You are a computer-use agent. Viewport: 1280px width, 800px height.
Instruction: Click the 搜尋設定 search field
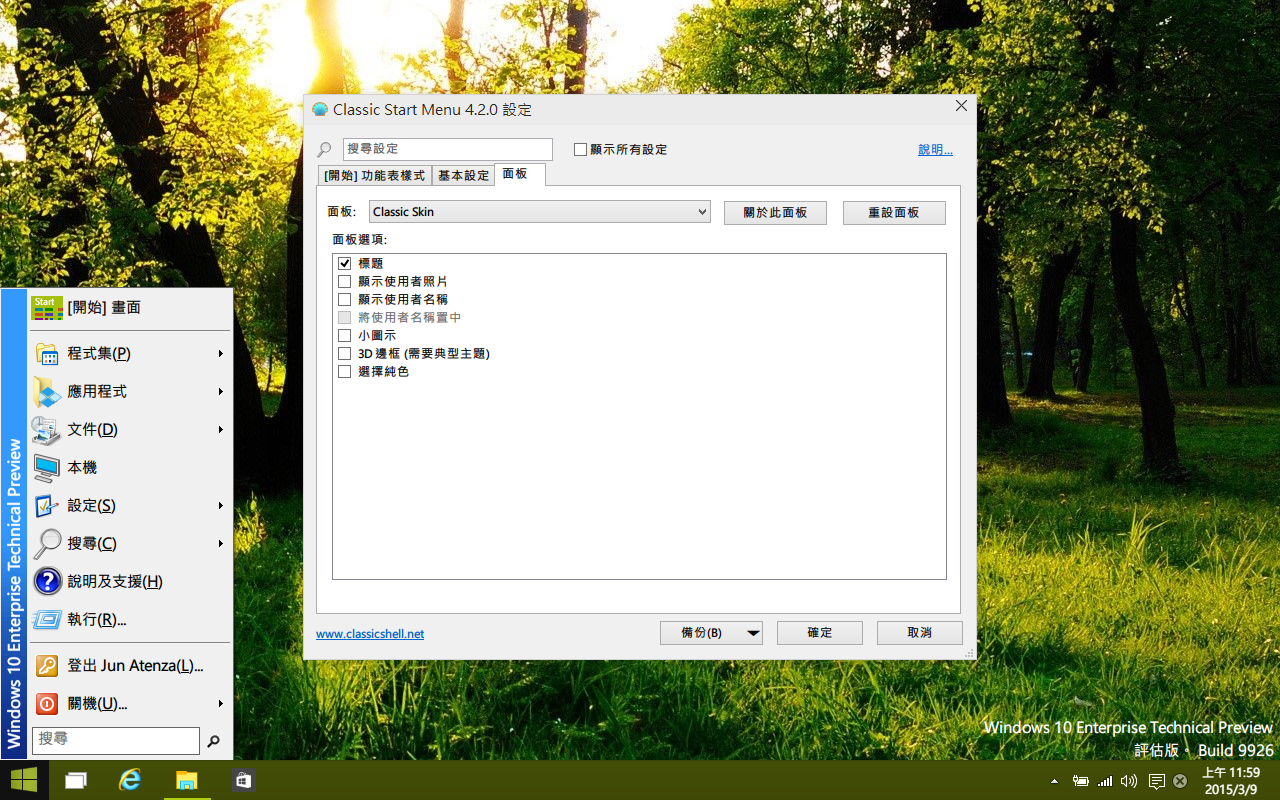tap(447, 149)
